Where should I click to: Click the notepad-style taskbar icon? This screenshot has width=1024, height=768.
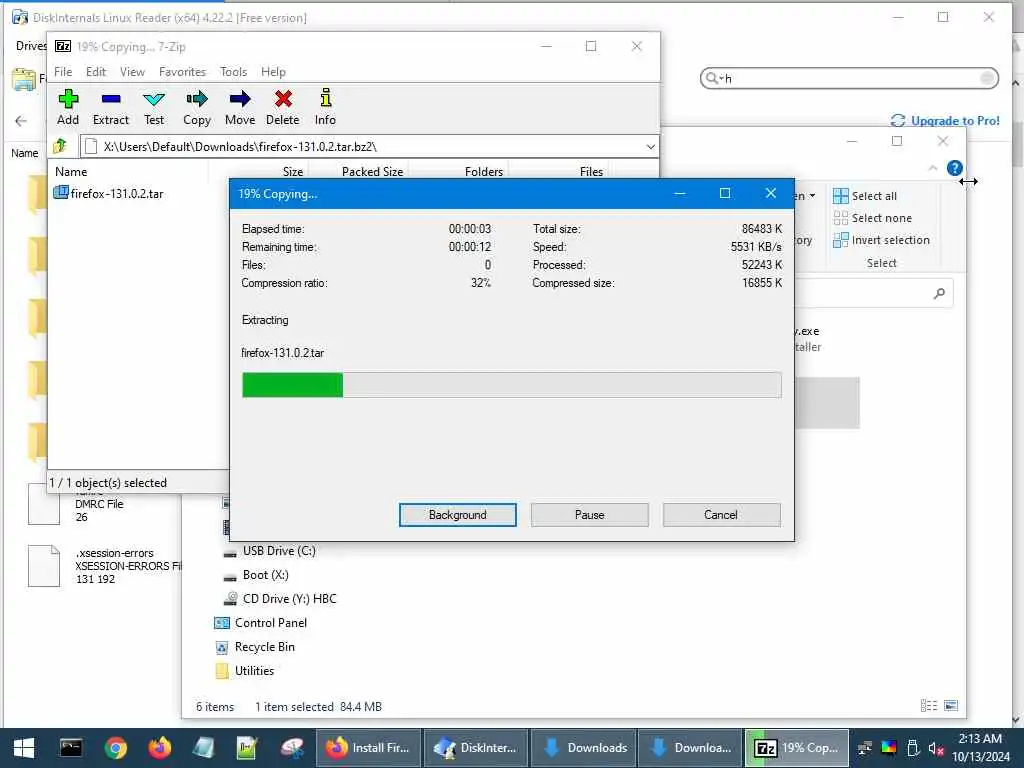203,748
